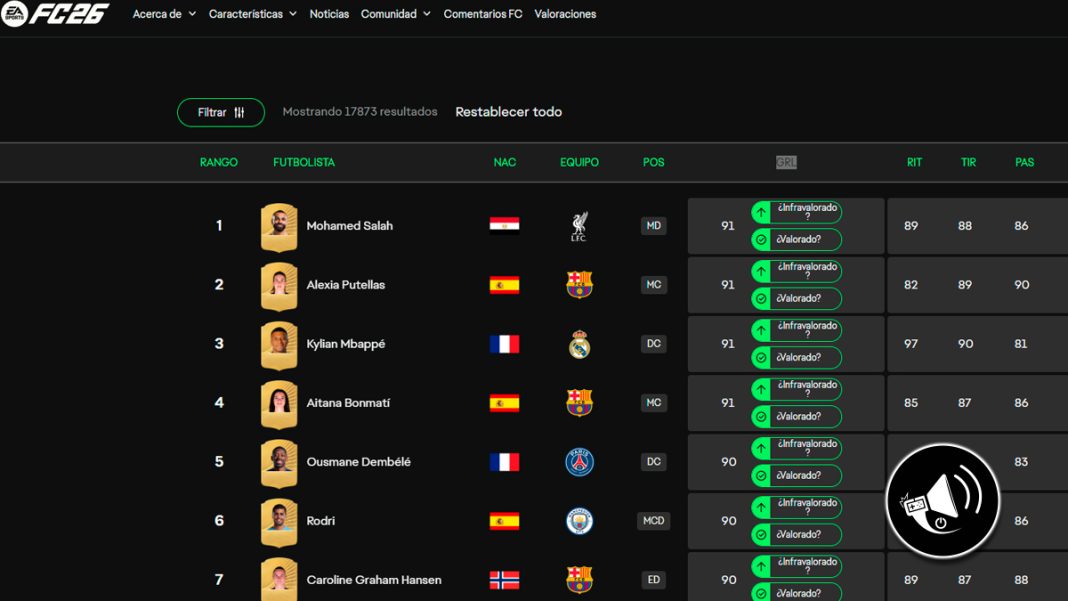Click Ousmane Dembélé's France flag icon
Viewport: 1068px width, 601px height.
[505, 462]
